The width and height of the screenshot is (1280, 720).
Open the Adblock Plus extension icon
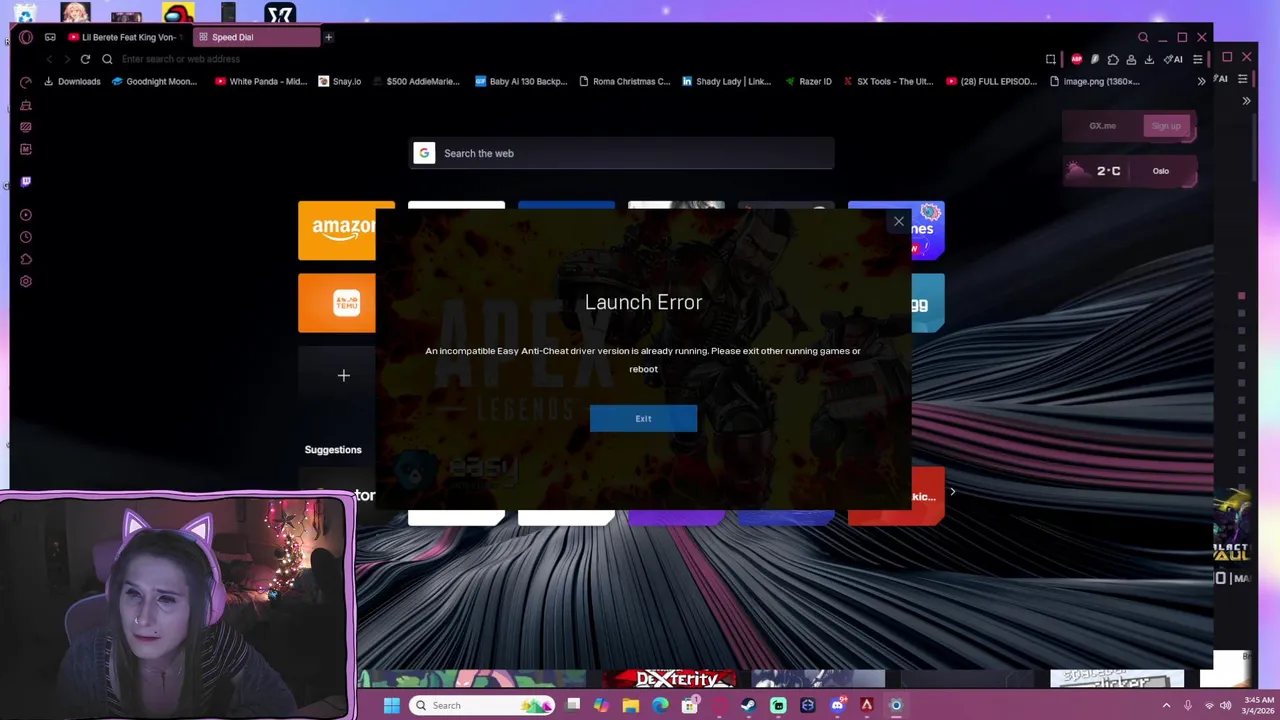tap(1077, 59)
